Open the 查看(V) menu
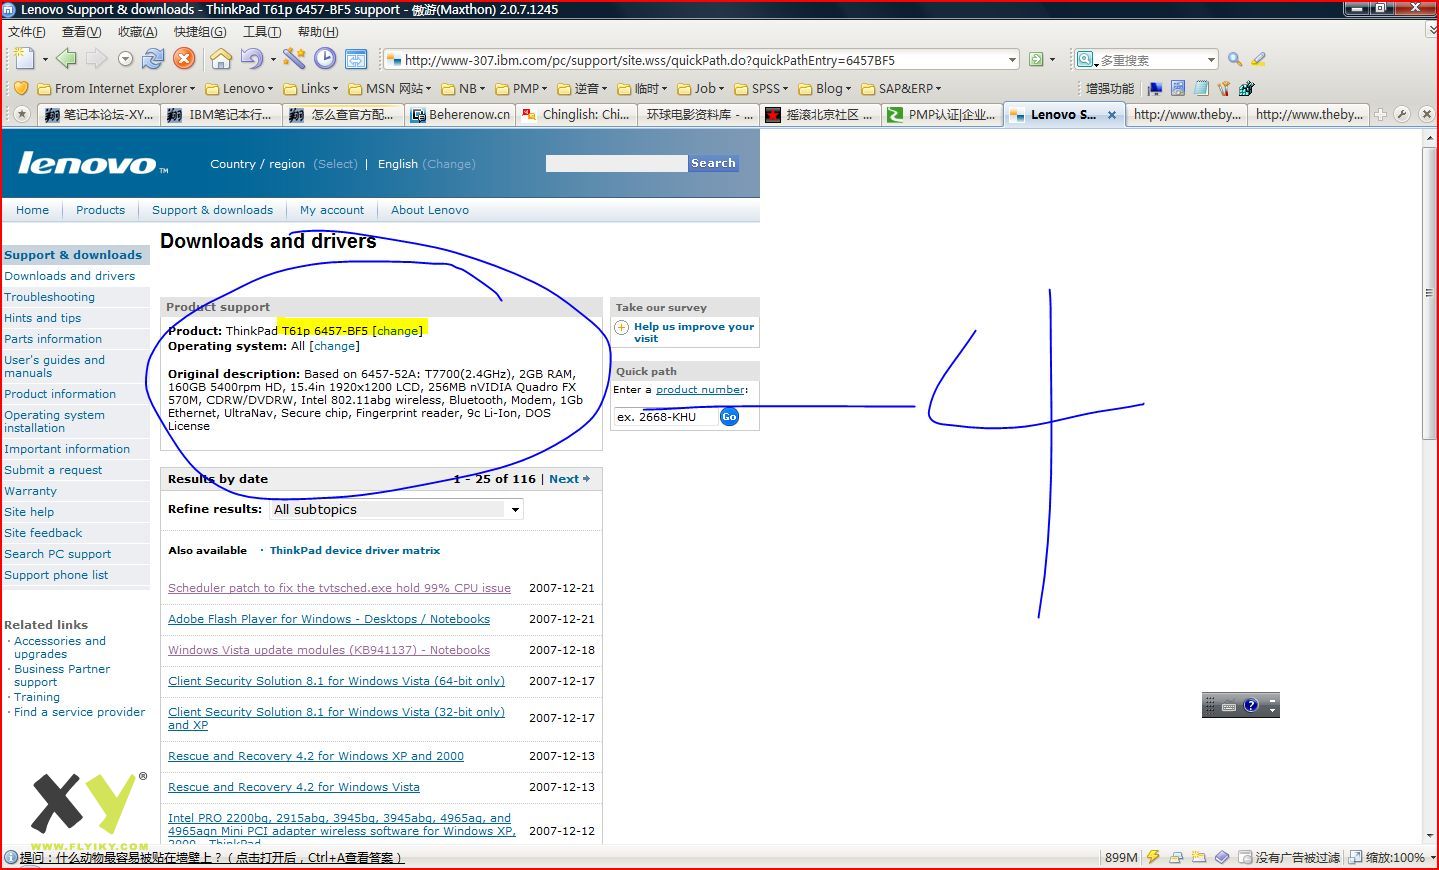Image resolution: width=1439 pixels, height=870 pixels. pos(82,31)
